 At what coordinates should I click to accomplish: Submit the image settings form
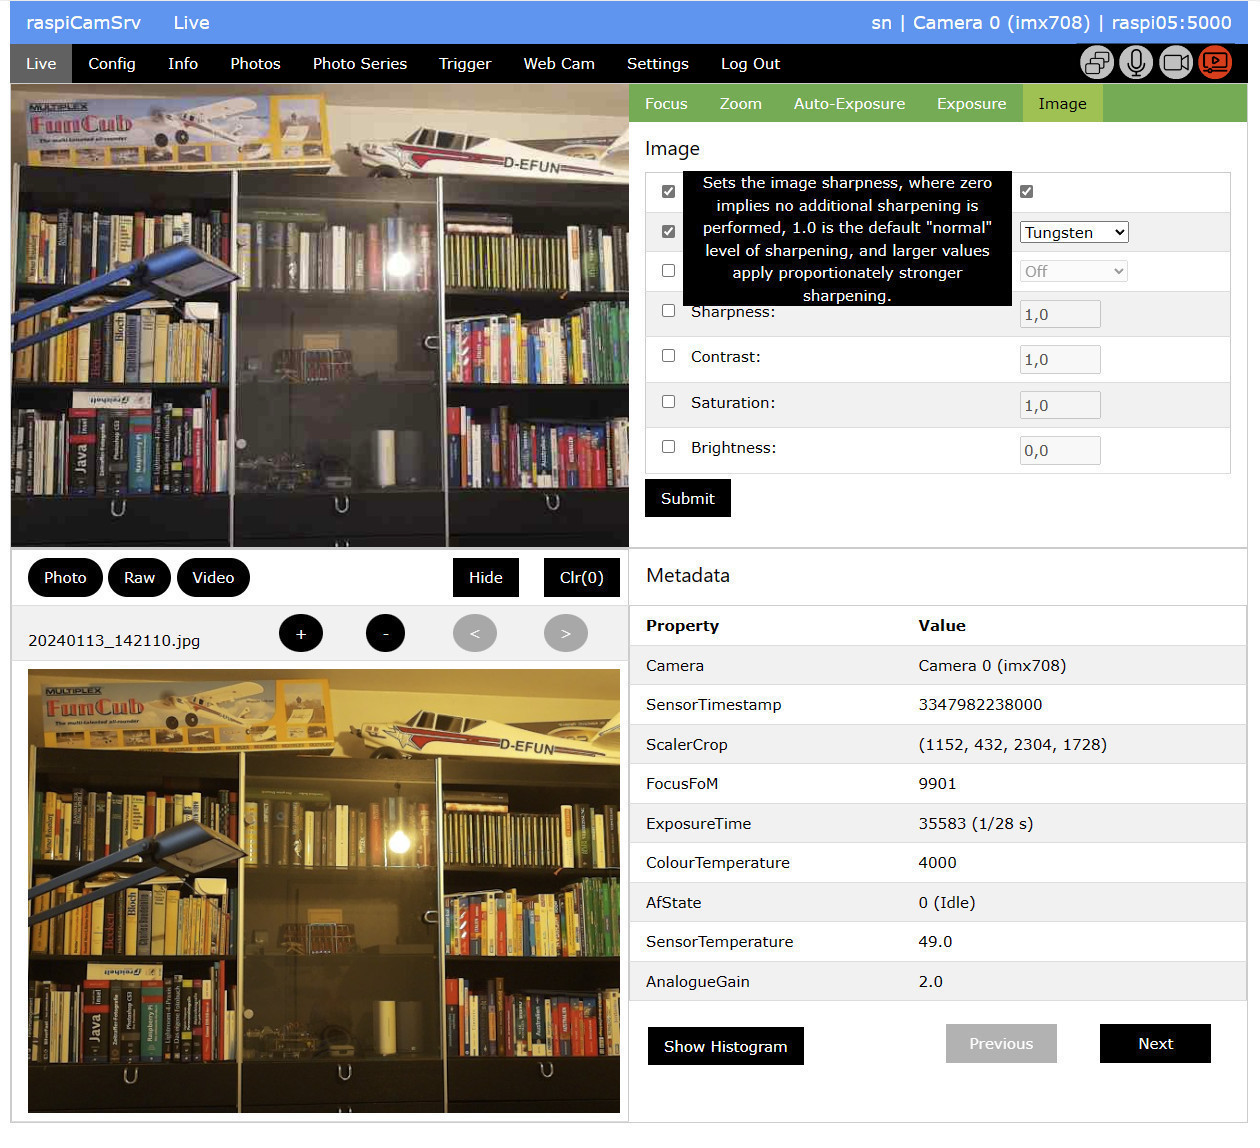687,498
